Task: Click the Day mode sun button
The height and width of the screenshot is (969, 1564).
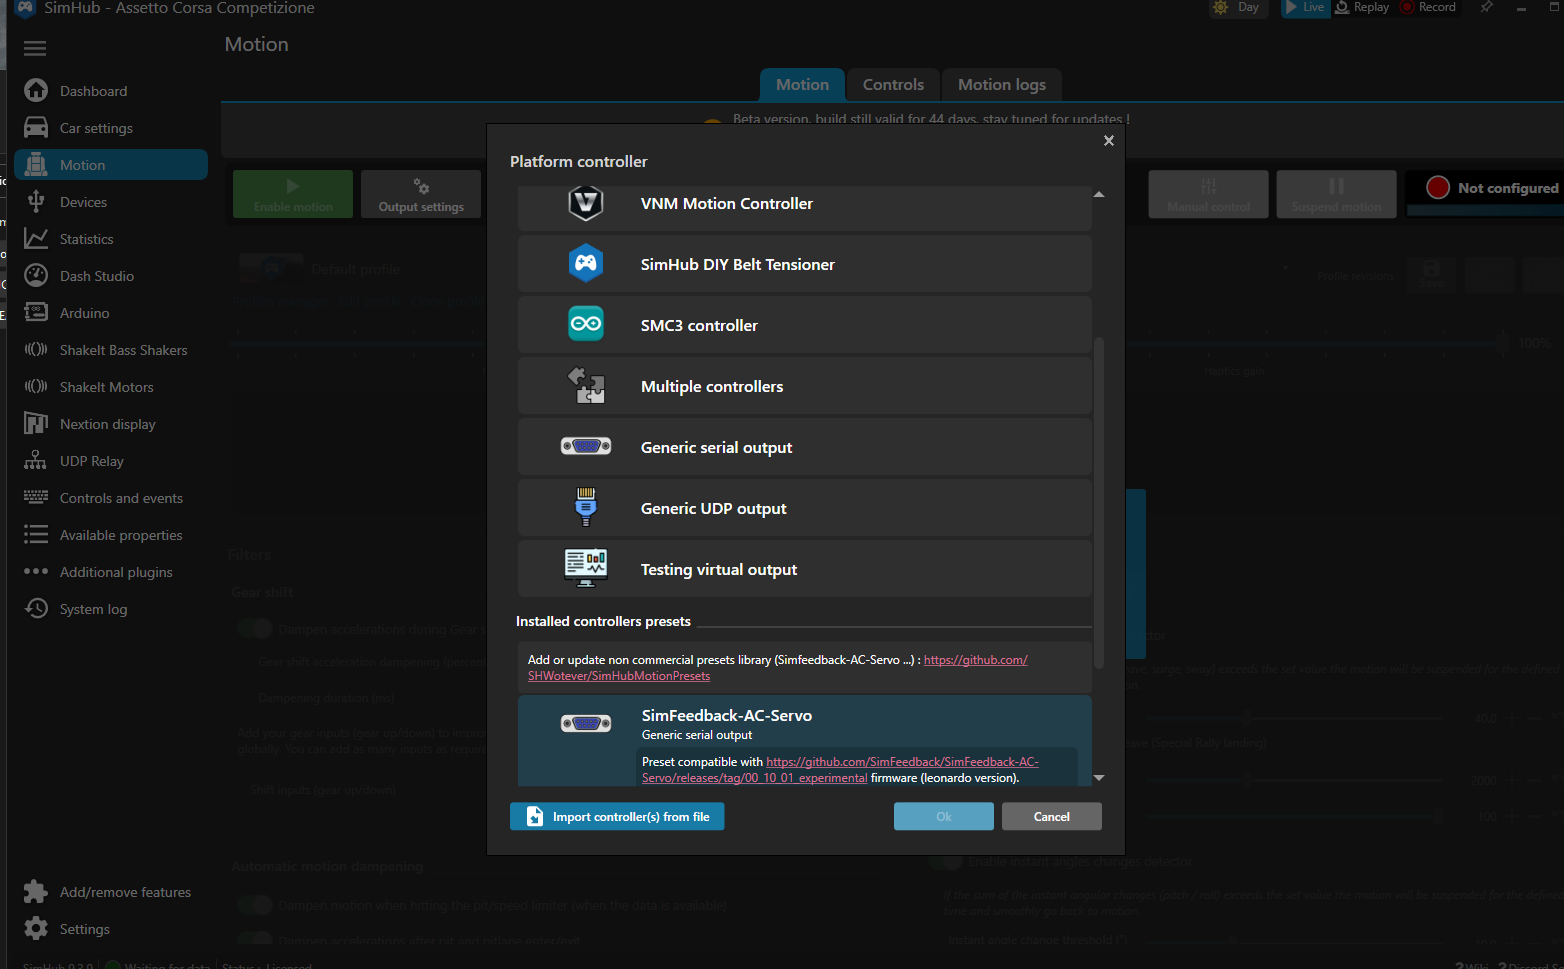Action: tap(1237, 8)
